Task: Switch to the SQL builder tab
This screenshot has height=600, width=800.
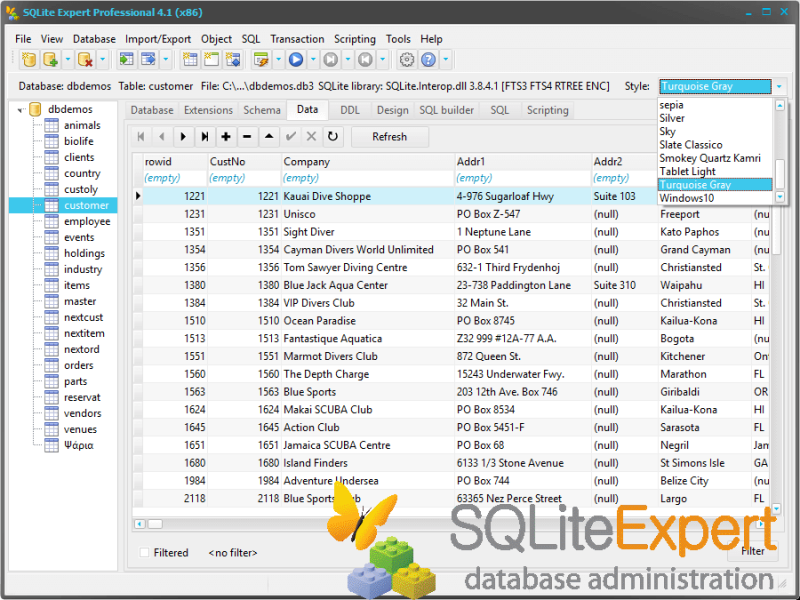Action: tap(446, 110)
